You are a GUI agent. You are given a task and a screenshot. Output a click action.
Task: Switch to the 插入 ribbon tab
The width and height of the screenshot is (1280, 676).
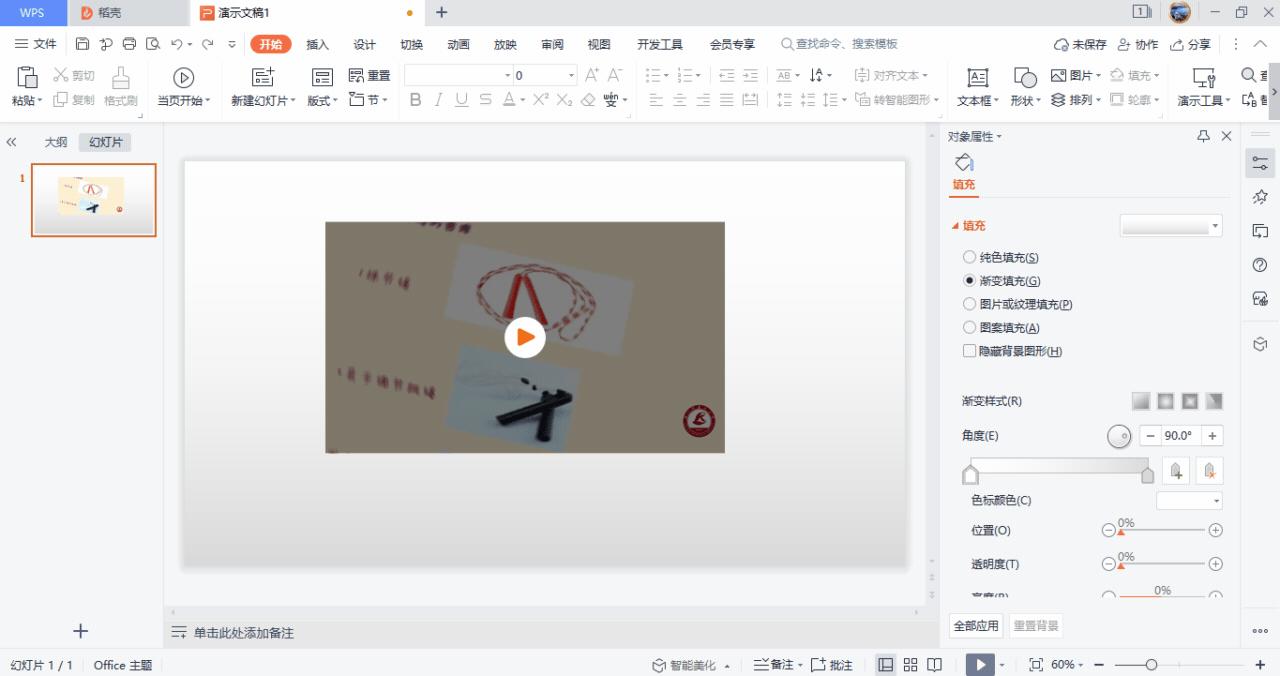click(x=317, y=44)
